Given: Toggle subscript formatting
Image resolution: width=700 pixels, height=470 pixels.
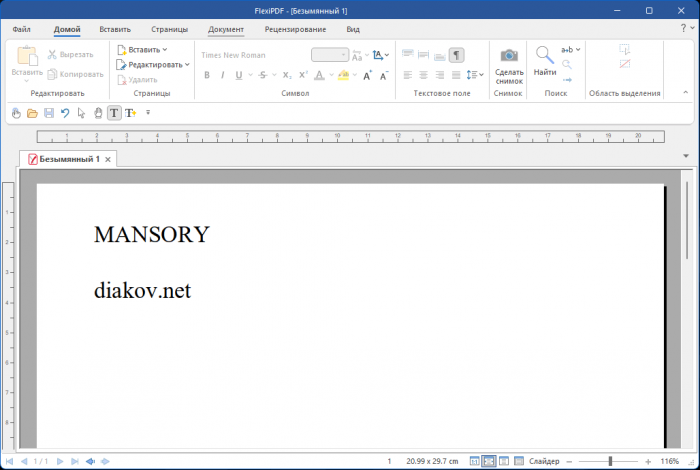Looking at the screenshot, I should coord(287,75).
